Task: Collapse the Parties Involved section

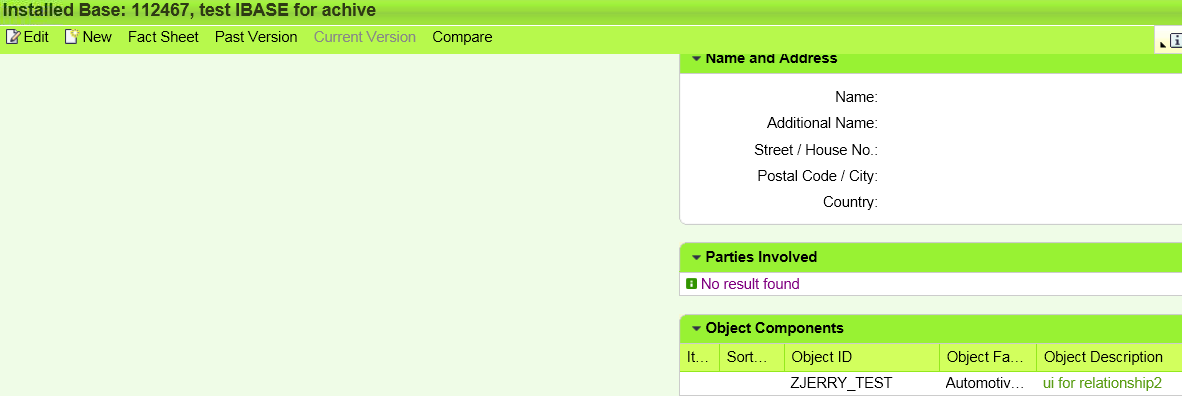Action: tap(696, 257)
